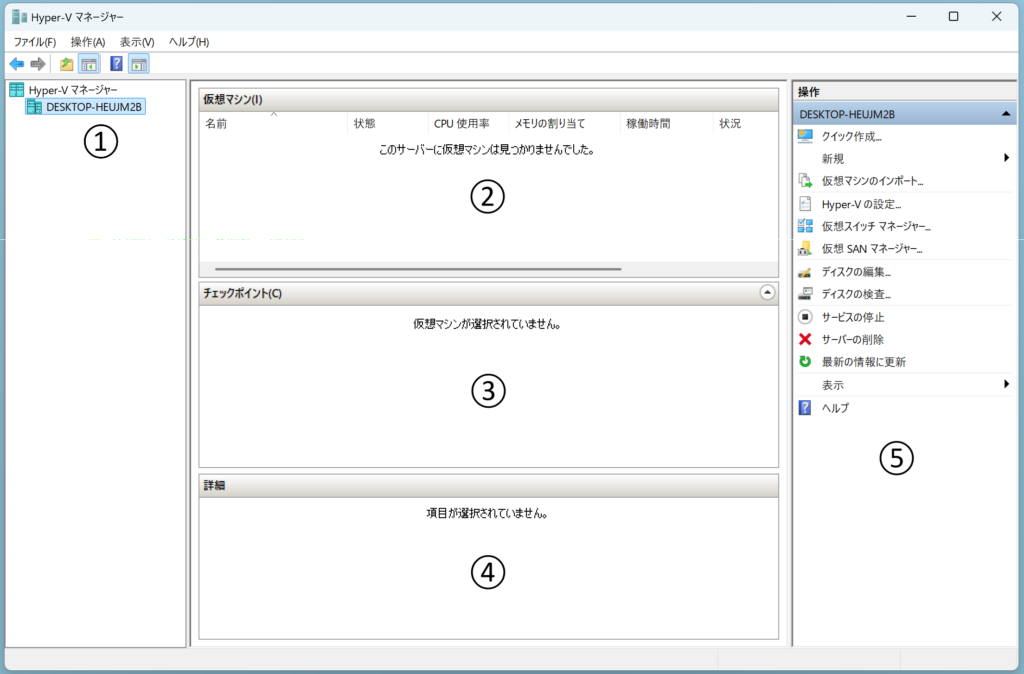Click サービスの停止 in Actions pane
Image resolution: width=1024 pixels, height=674 pixels.
click(x=852, y=317)
